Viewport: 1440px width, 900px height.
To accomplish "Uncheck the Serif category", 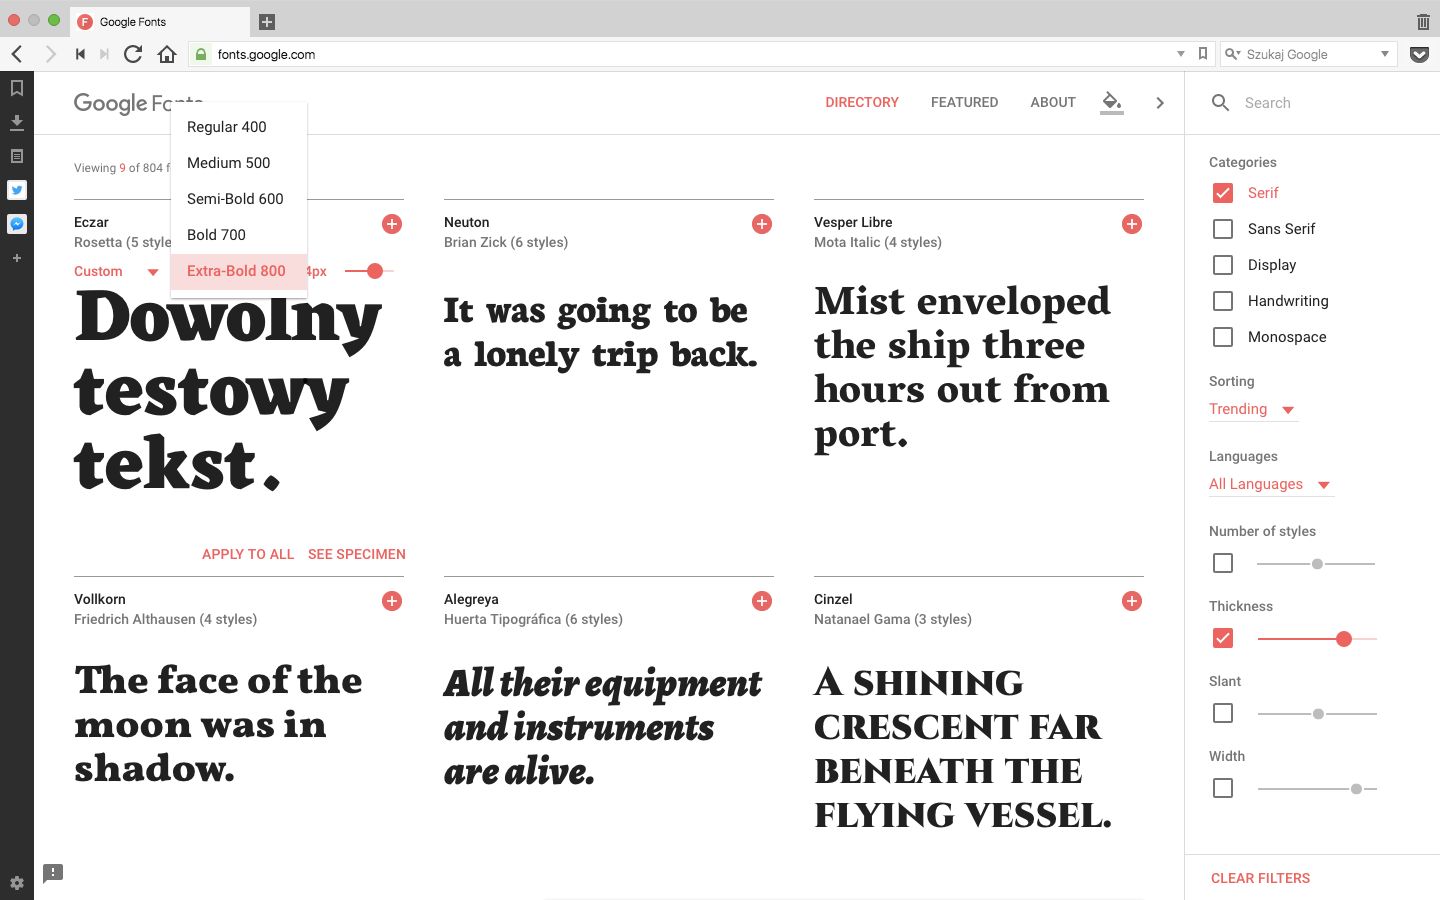I will click(1223, 193).
